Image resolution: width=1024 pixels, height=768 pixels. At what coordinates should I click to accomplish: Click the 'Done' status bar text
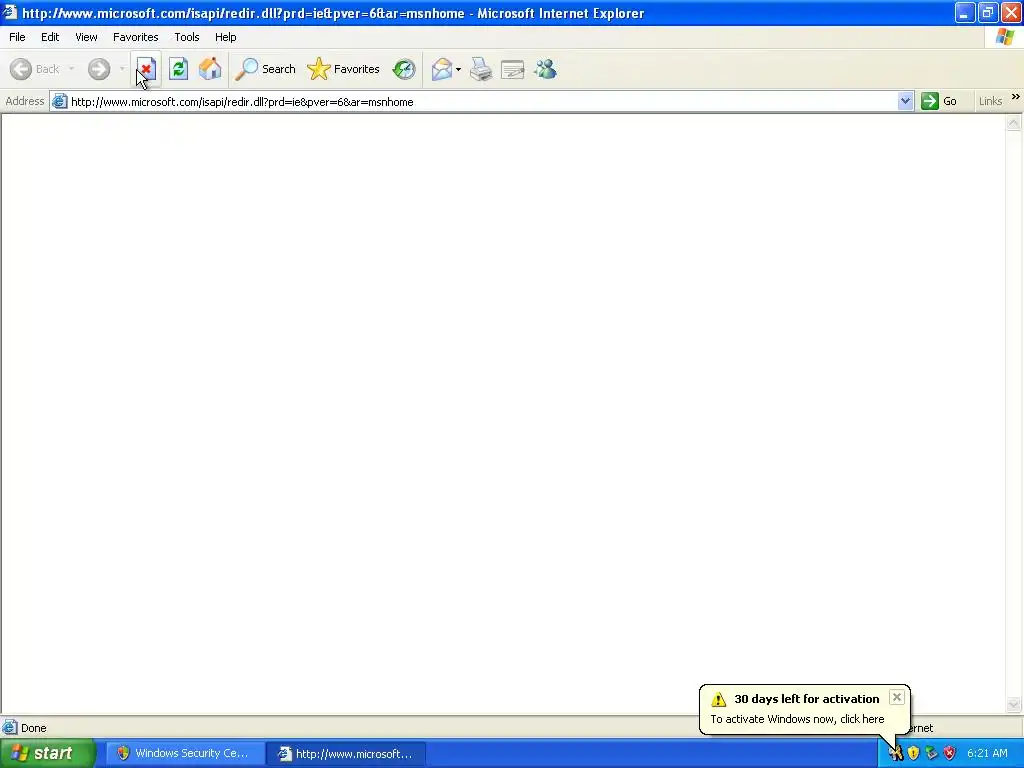click(x=33, y=728)
